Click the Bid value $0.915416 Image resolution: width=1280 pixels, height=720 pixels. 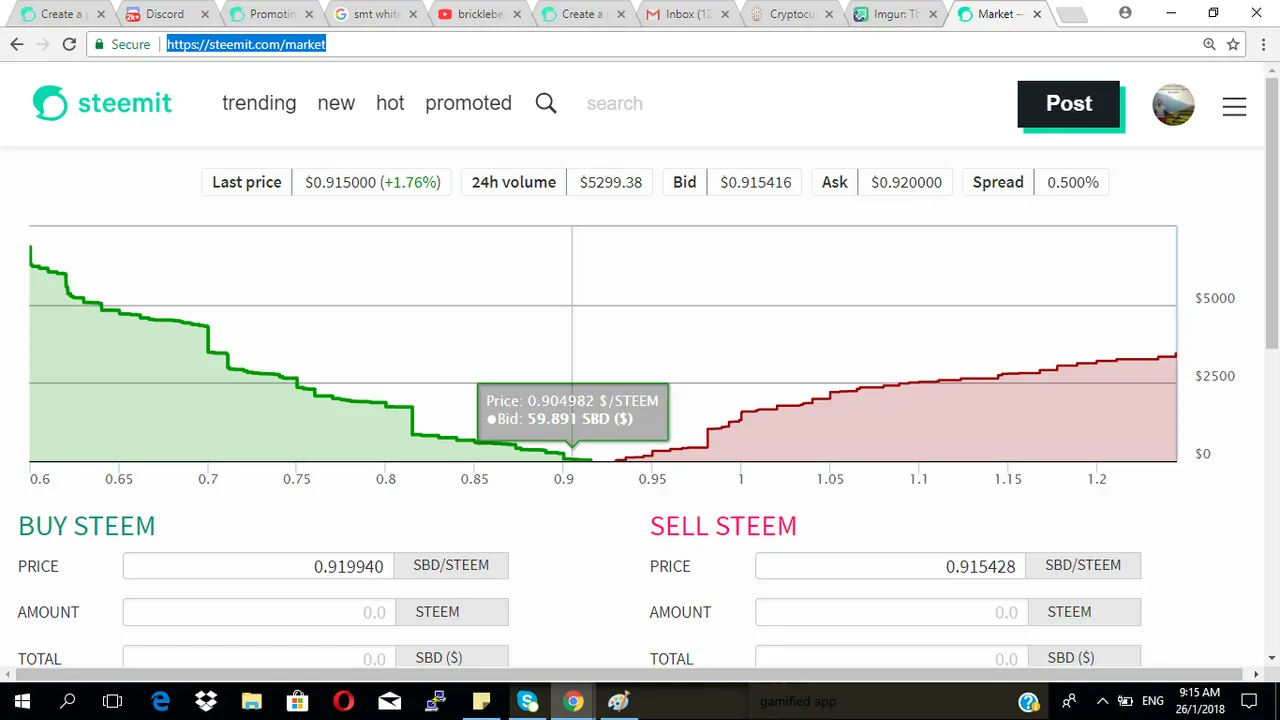pyautogui.click(x=755, y=182)
